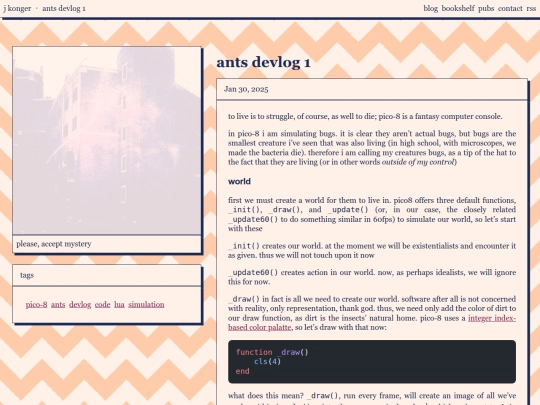Open the devlog tag

coord(80,304)
